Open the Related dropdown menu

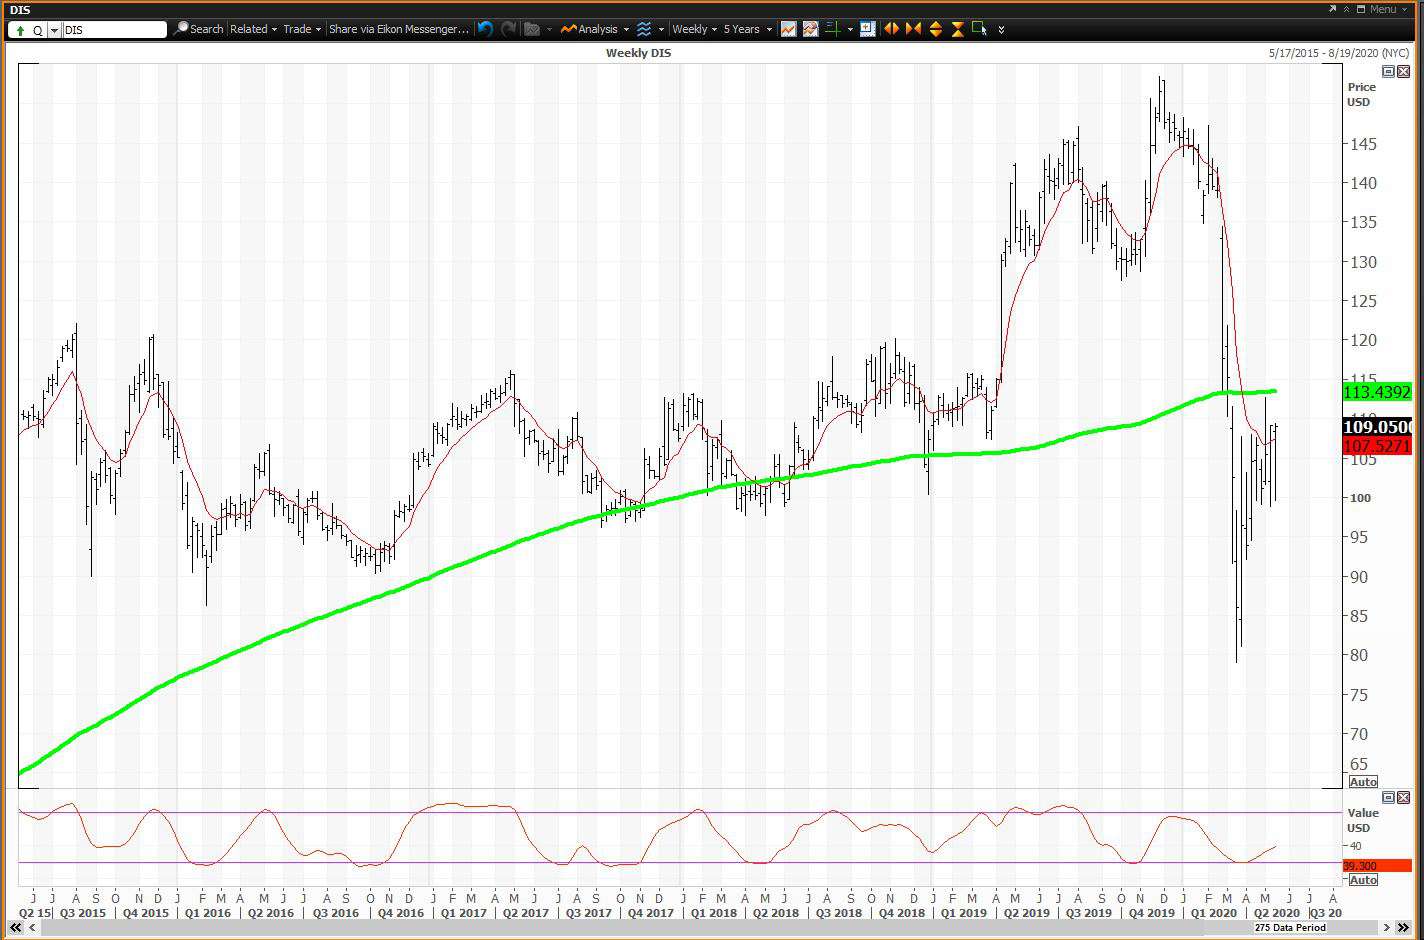tap(253, 29)
